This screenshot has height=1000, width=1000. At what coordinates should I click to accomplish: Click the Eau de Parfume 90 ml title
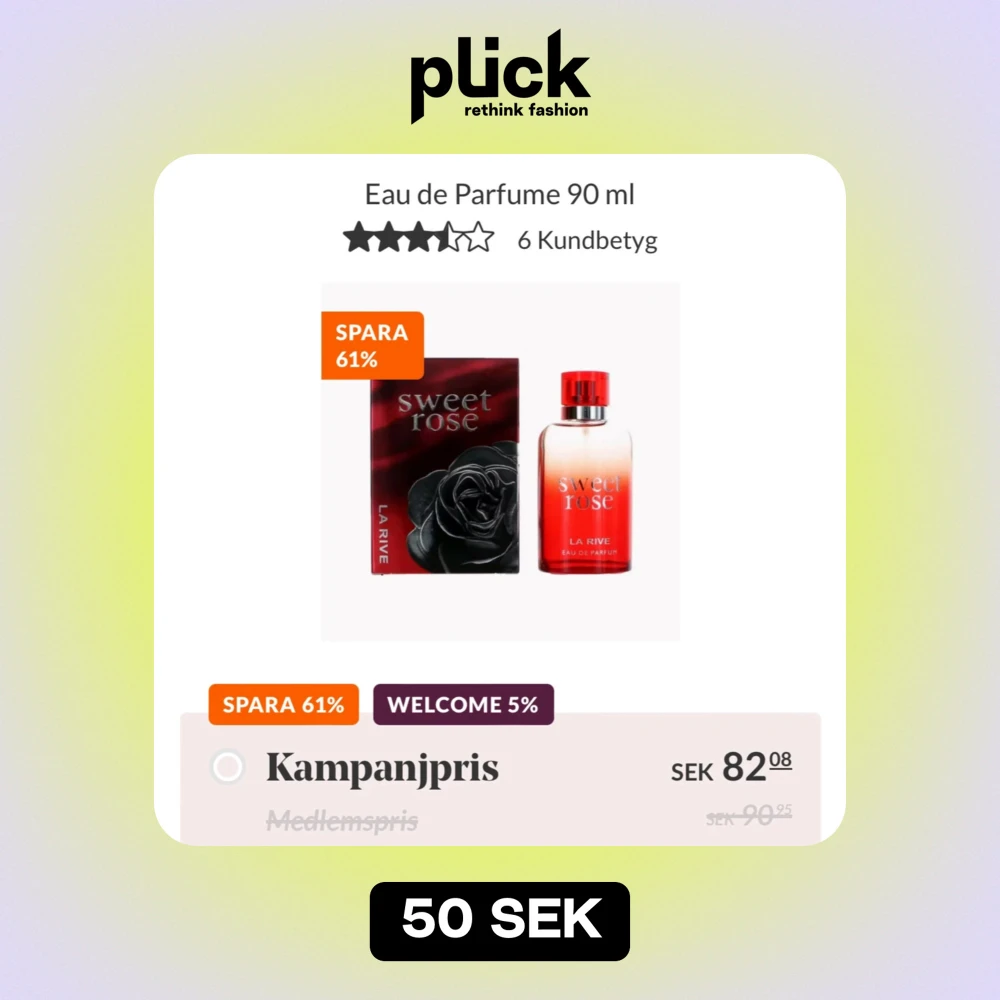500,195
